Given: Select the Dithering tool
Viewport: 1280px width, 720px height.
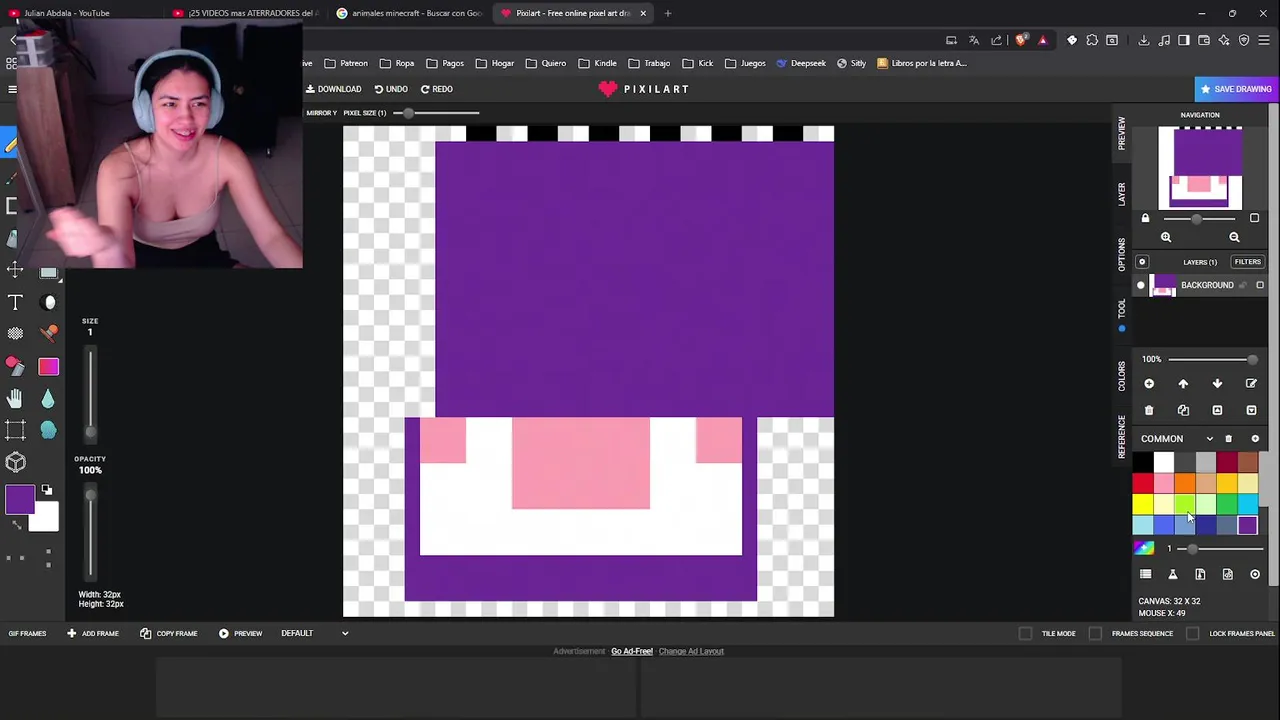Looking at the screenshot, I should coord(15,333).
